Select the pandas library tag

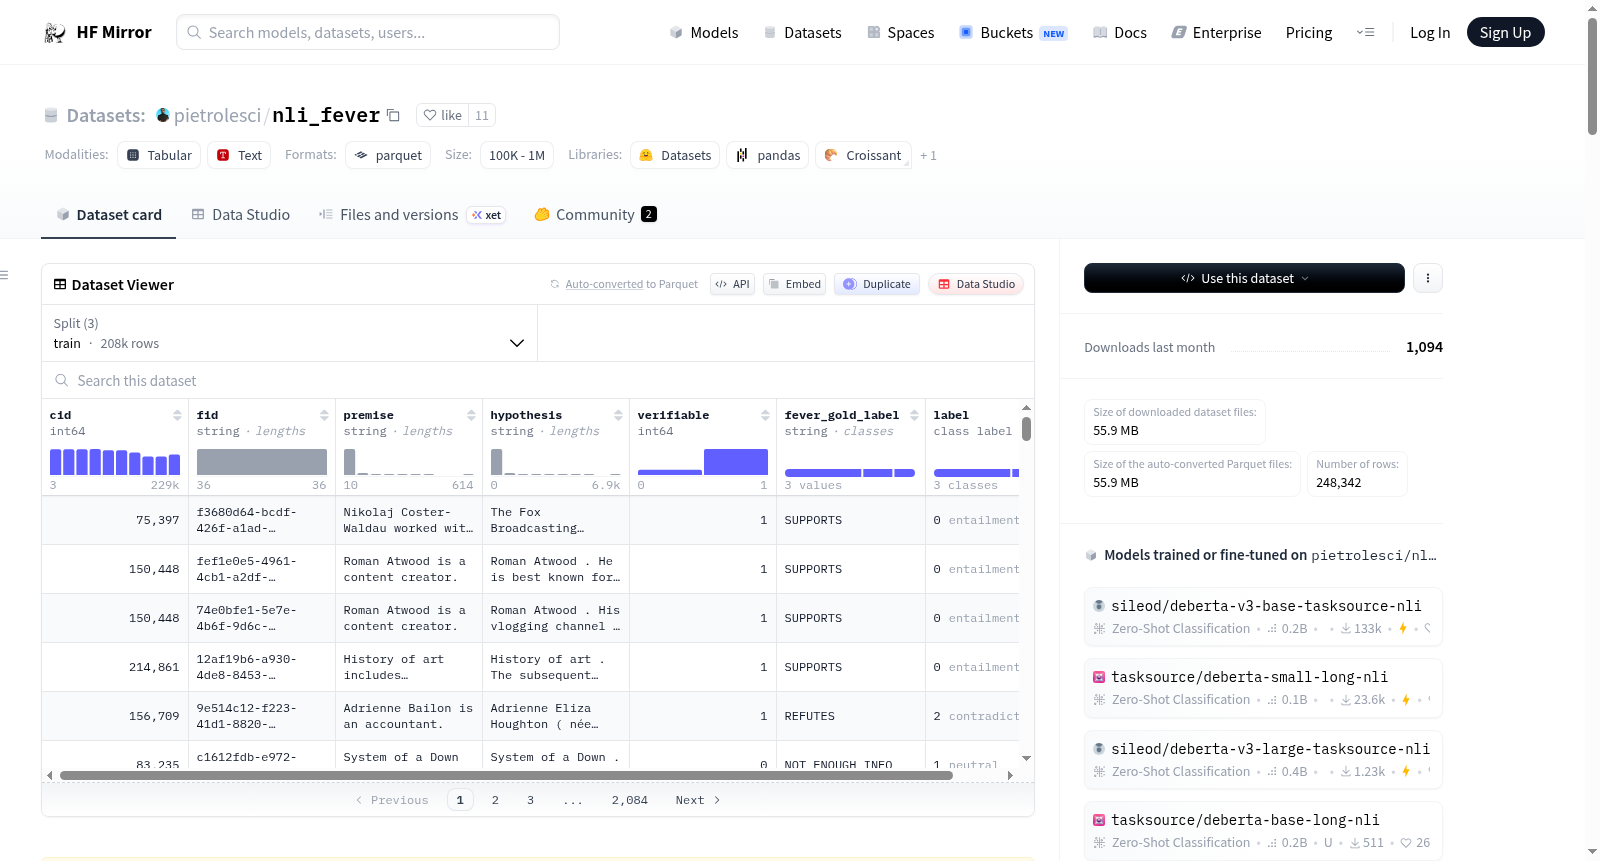tap(768, 155)
